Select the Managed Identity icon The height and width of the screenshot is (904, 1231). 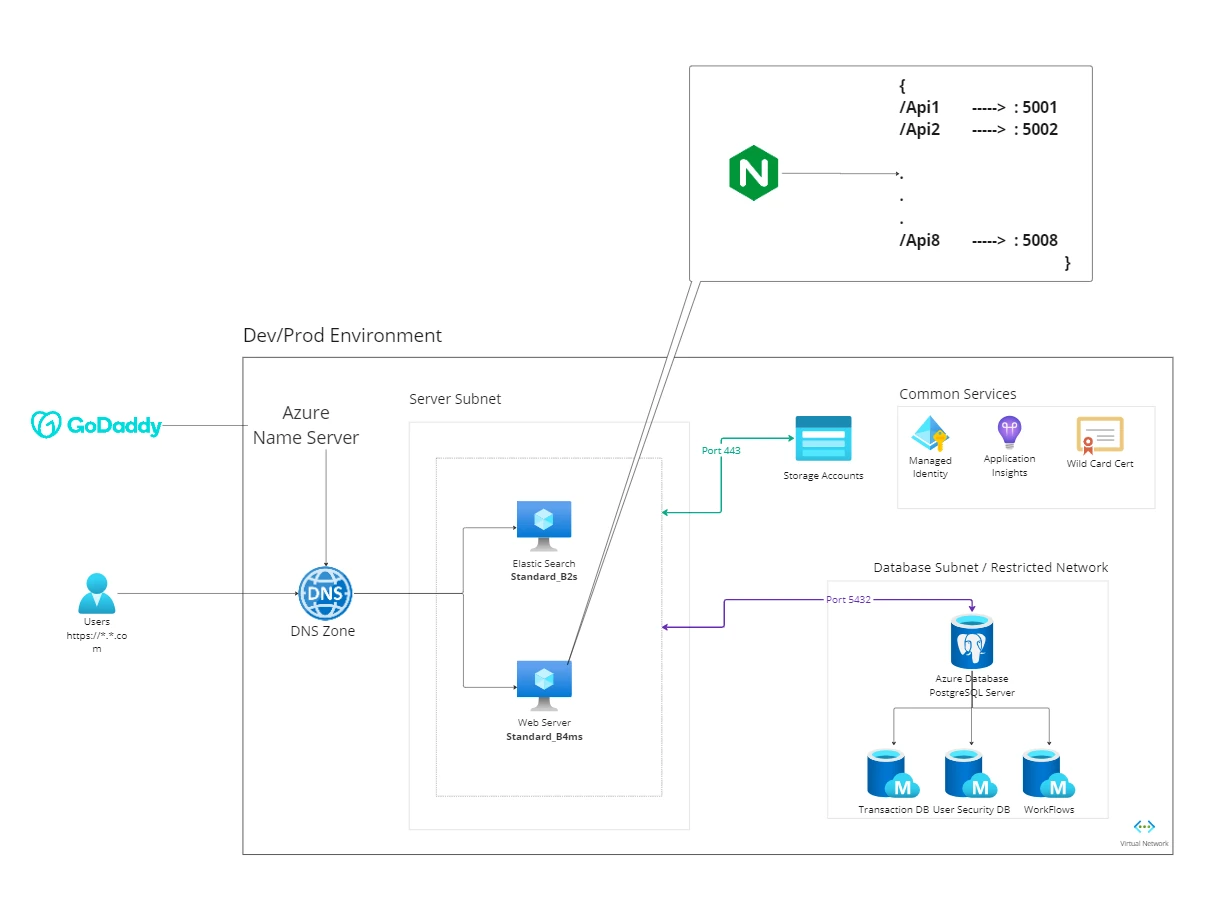(929, 434)
